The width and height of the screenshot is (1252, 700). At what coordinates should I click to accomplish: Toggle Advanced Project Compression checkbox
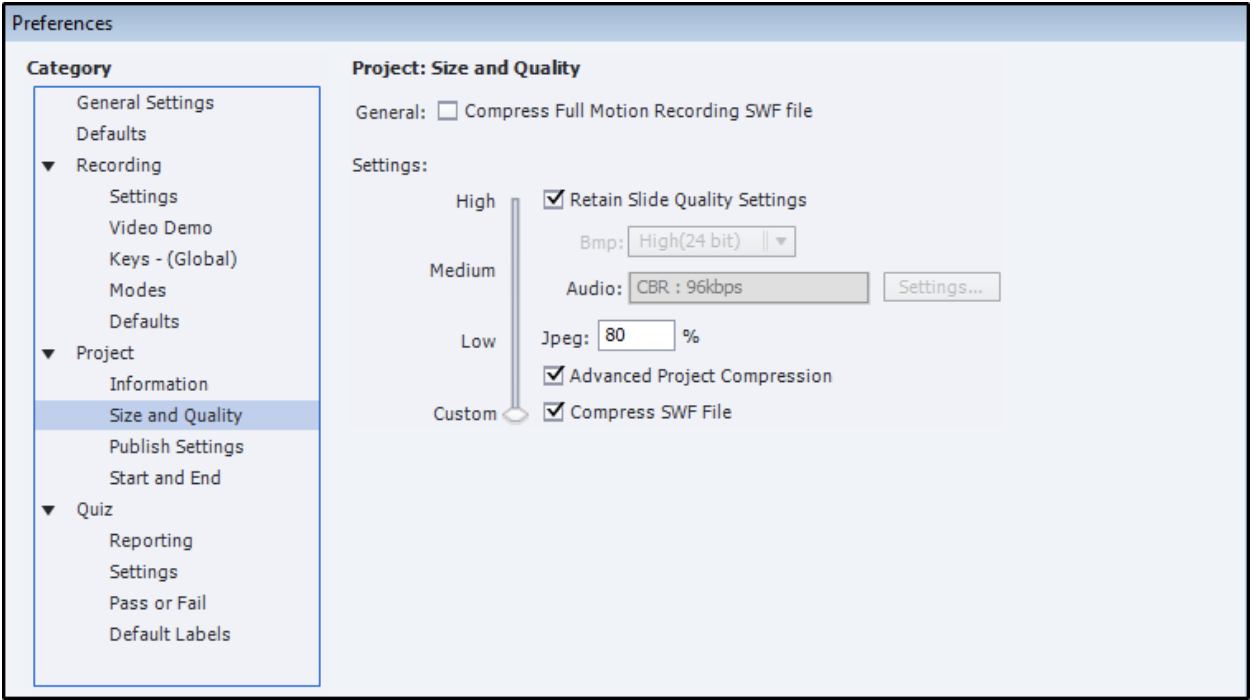coord(553,376)
